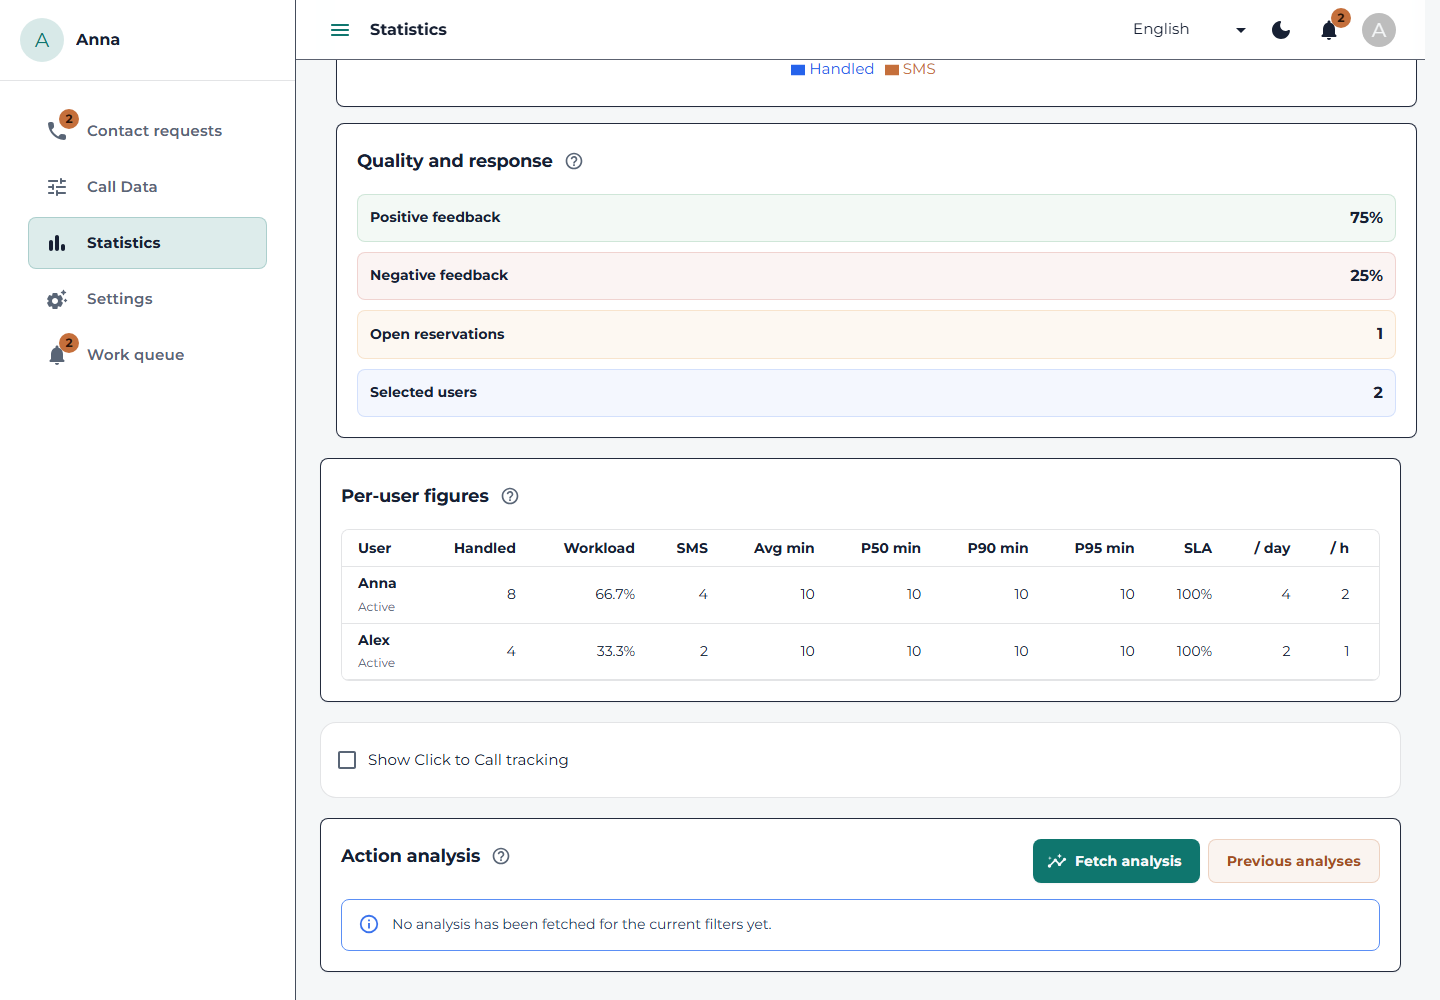Click the SLA column header
The height and width of the screenshot is (1000, 1440).
click(x=1198, y=548)
